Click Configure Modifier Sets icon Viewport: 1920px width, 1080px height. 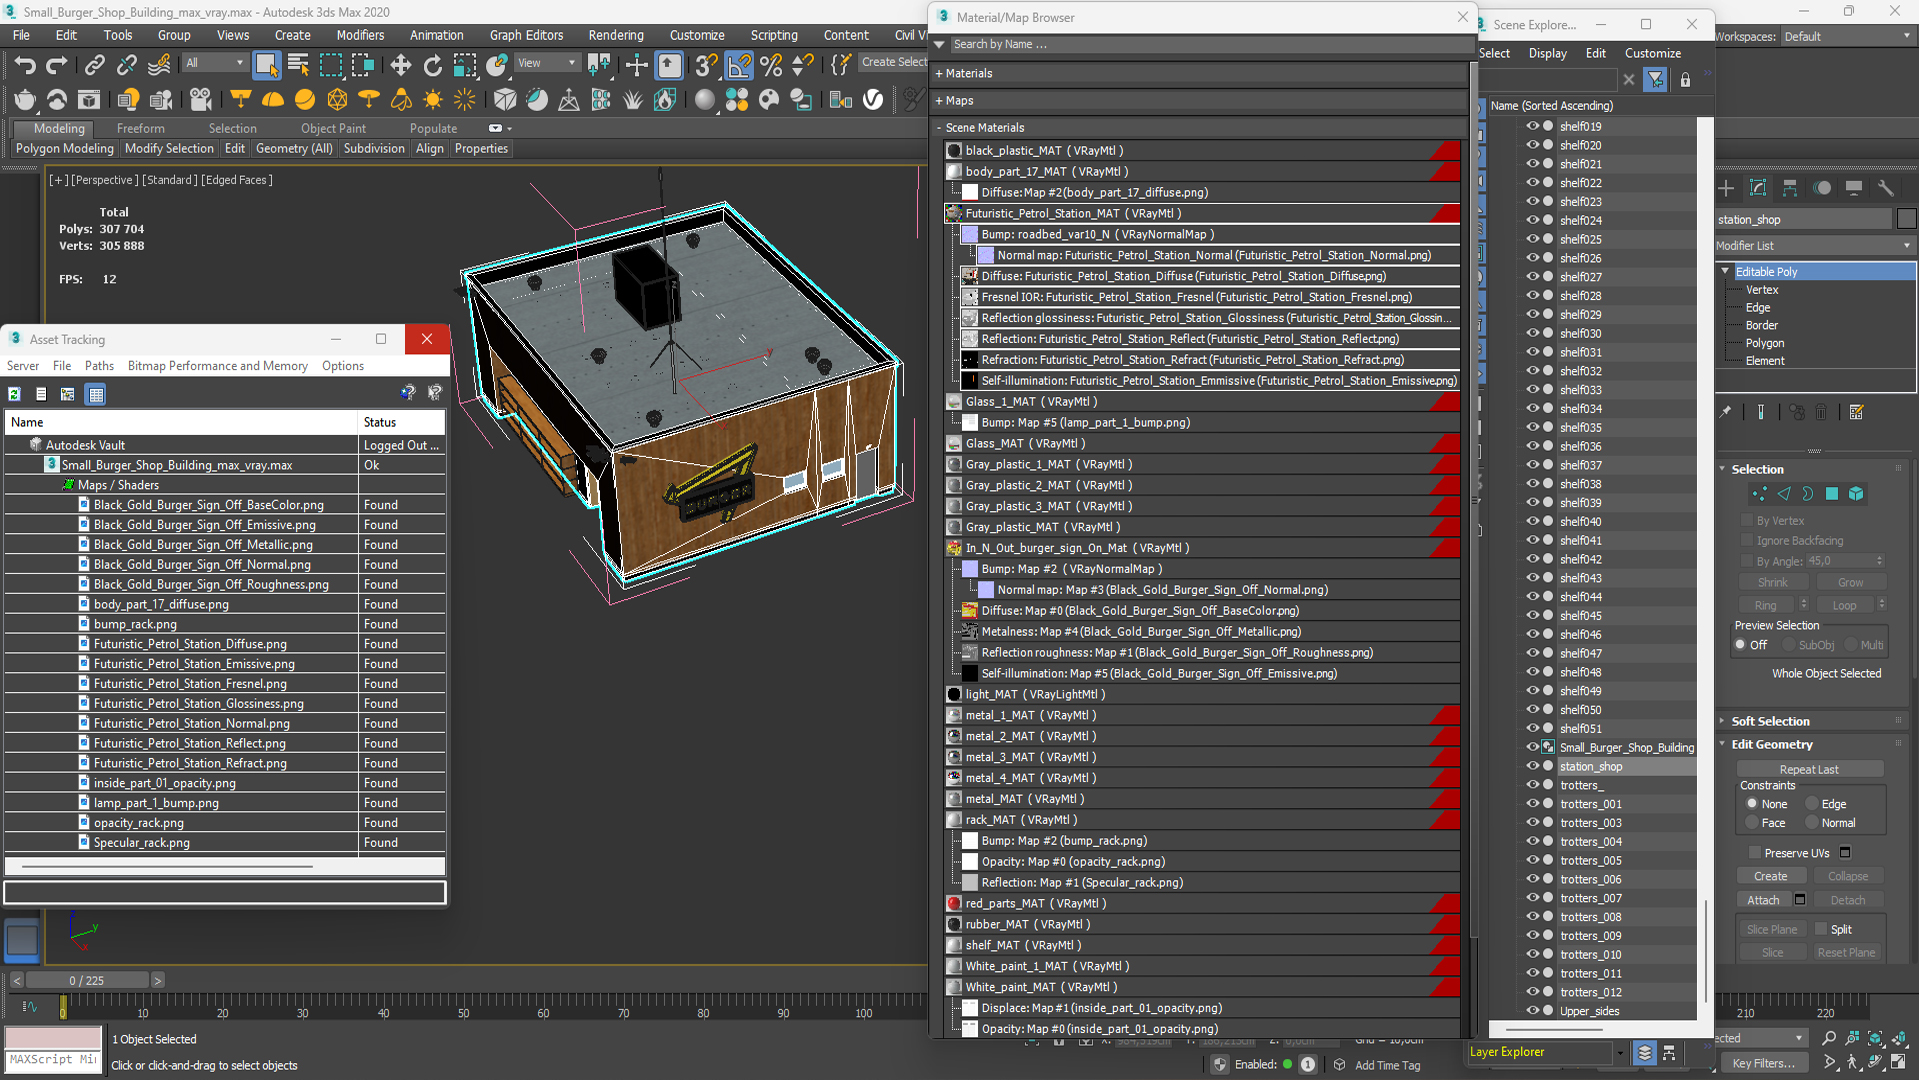[1857, 412]
